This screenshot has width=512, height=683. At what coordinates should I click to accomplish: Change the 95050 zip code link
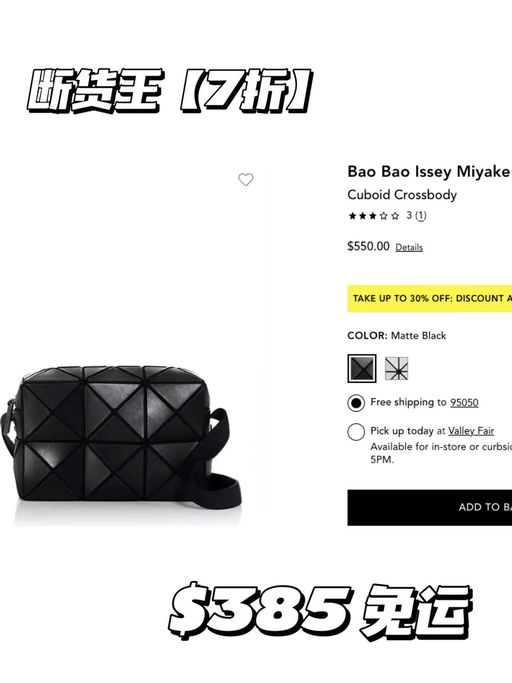coord(464,402)
